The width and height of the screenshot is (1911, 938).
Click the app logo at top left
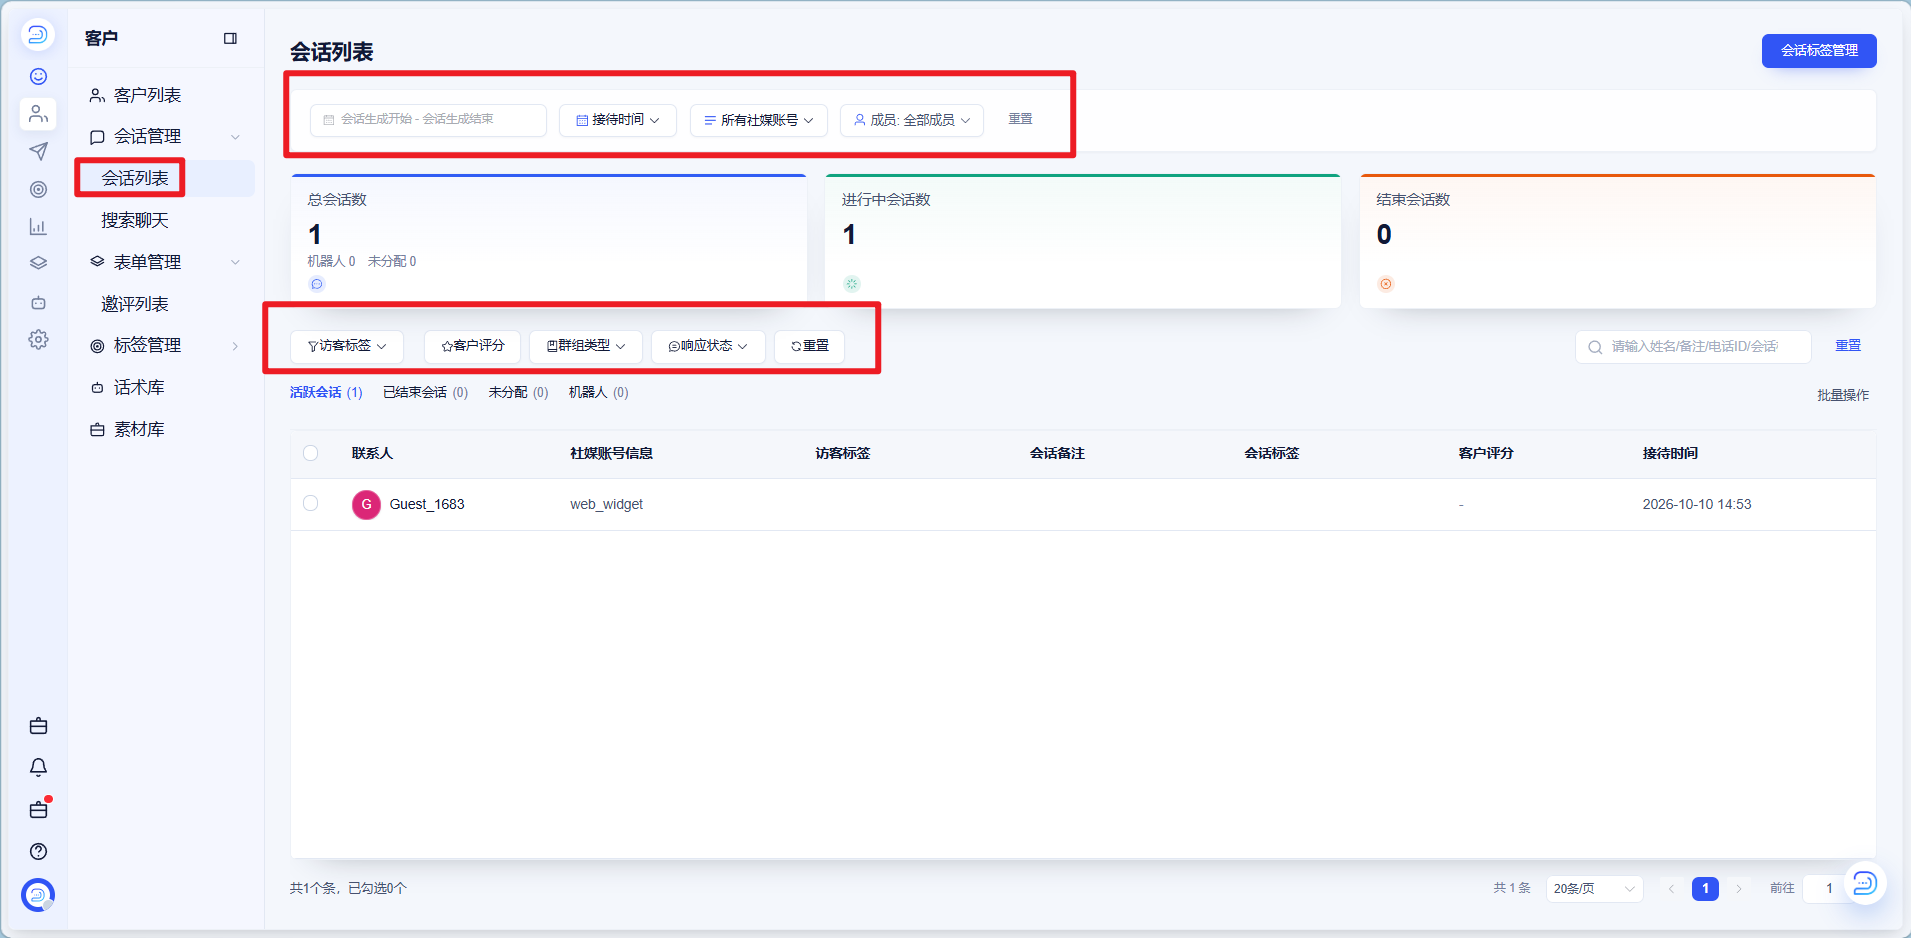[38, 35]
